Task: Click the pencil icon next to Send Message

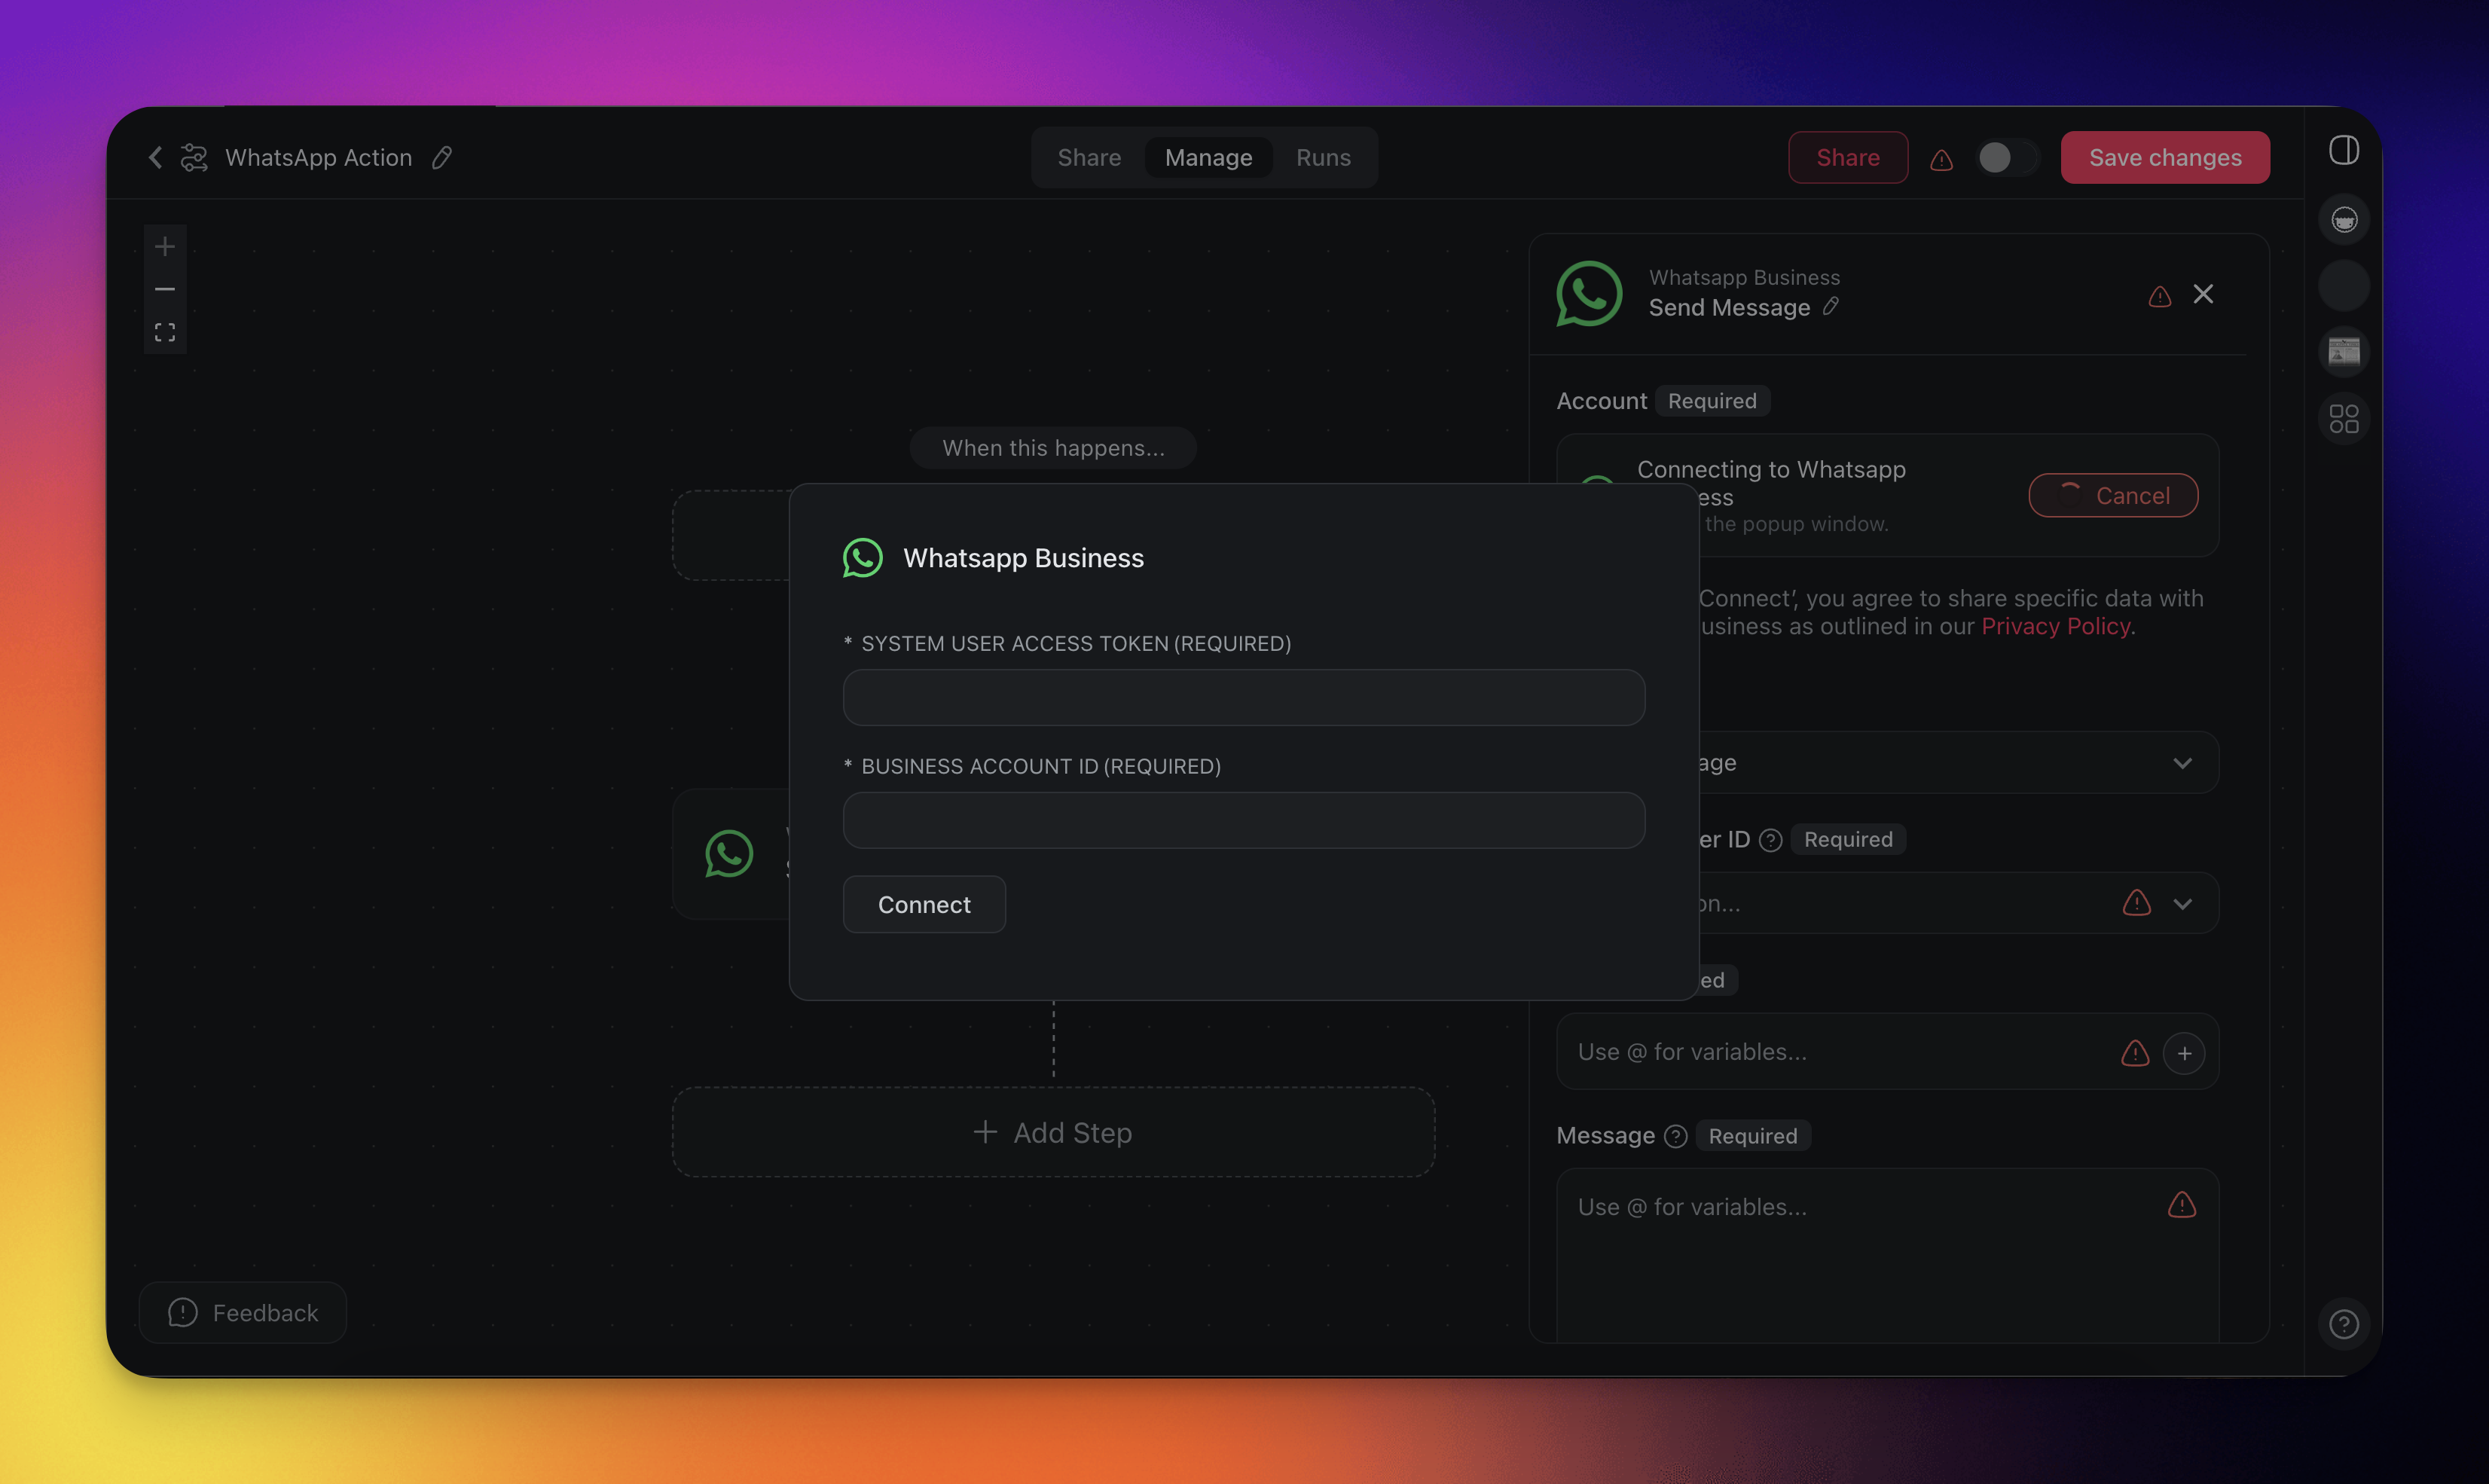Action: [x=1831, y=307]
